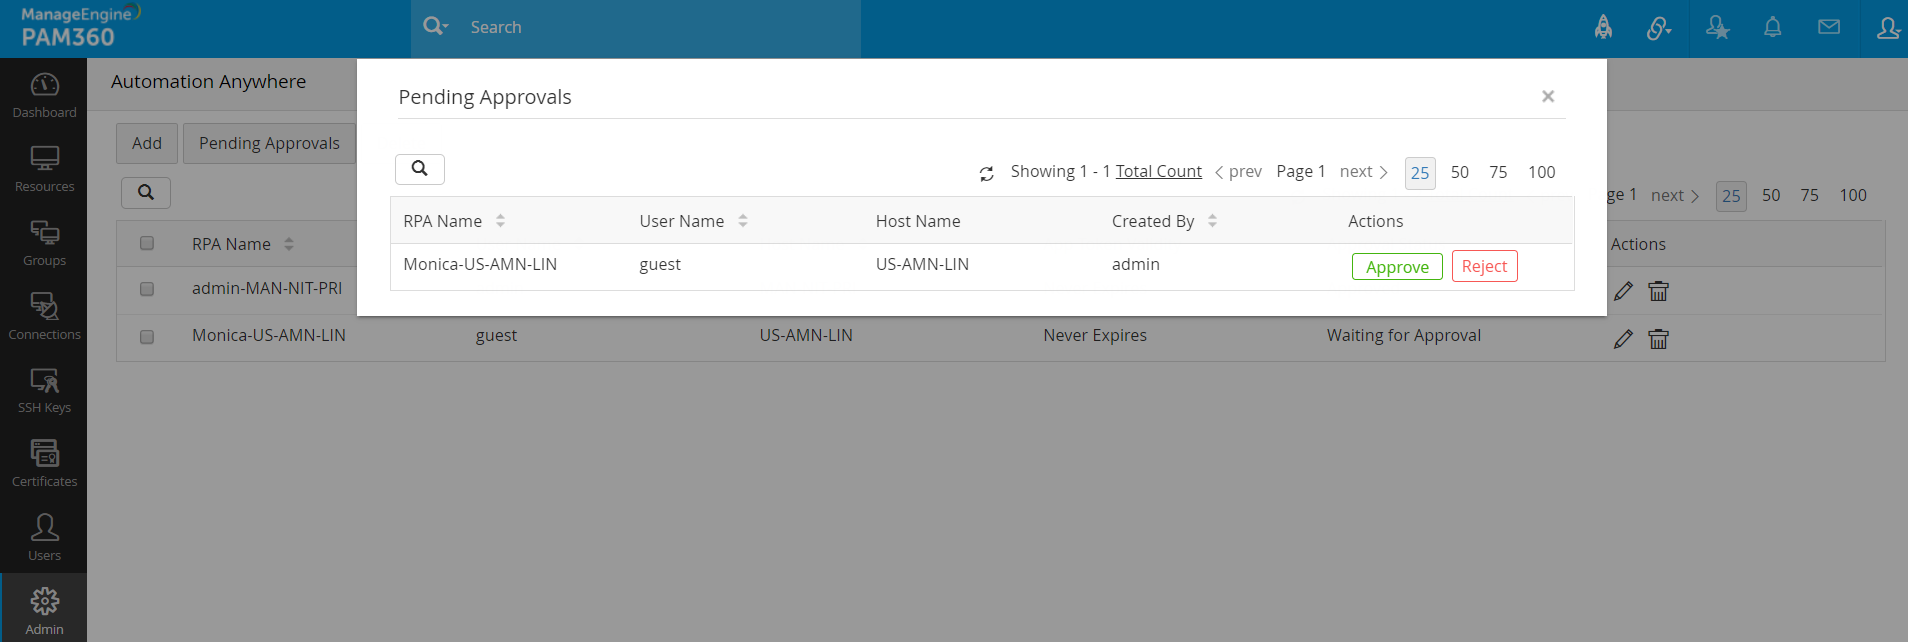
Task: Click the ManageEngine PAM360 logo
Action: [80, 27]
